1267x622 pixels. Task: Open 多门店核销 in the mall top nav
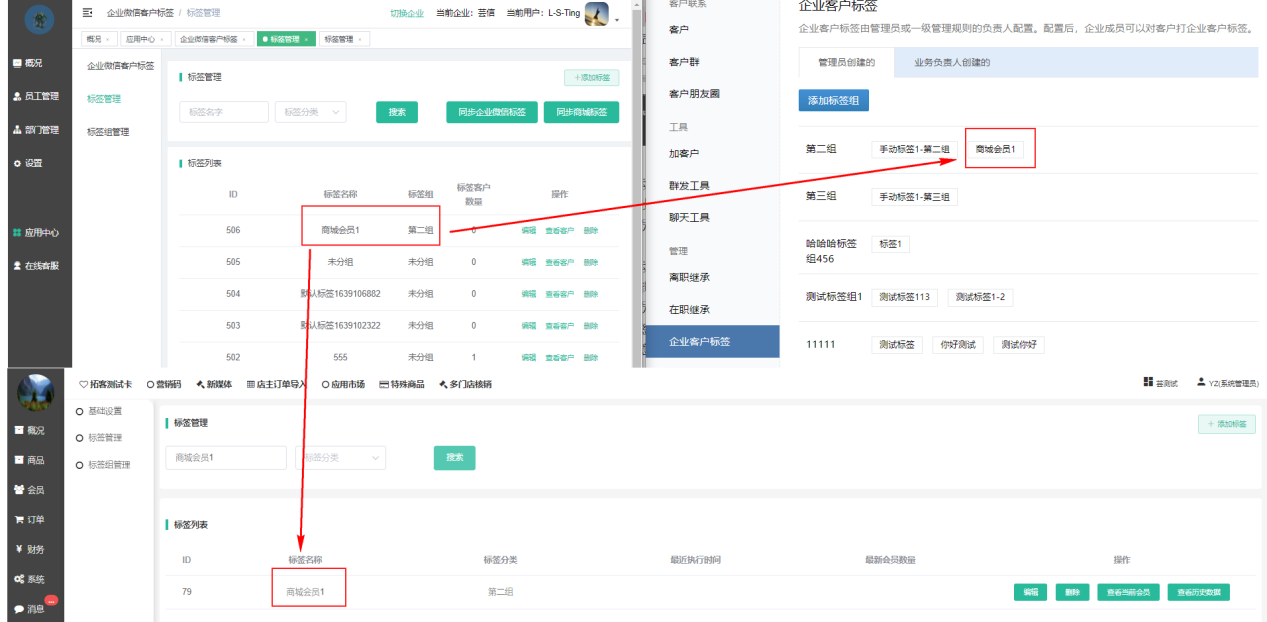click(x=465, y=384)
